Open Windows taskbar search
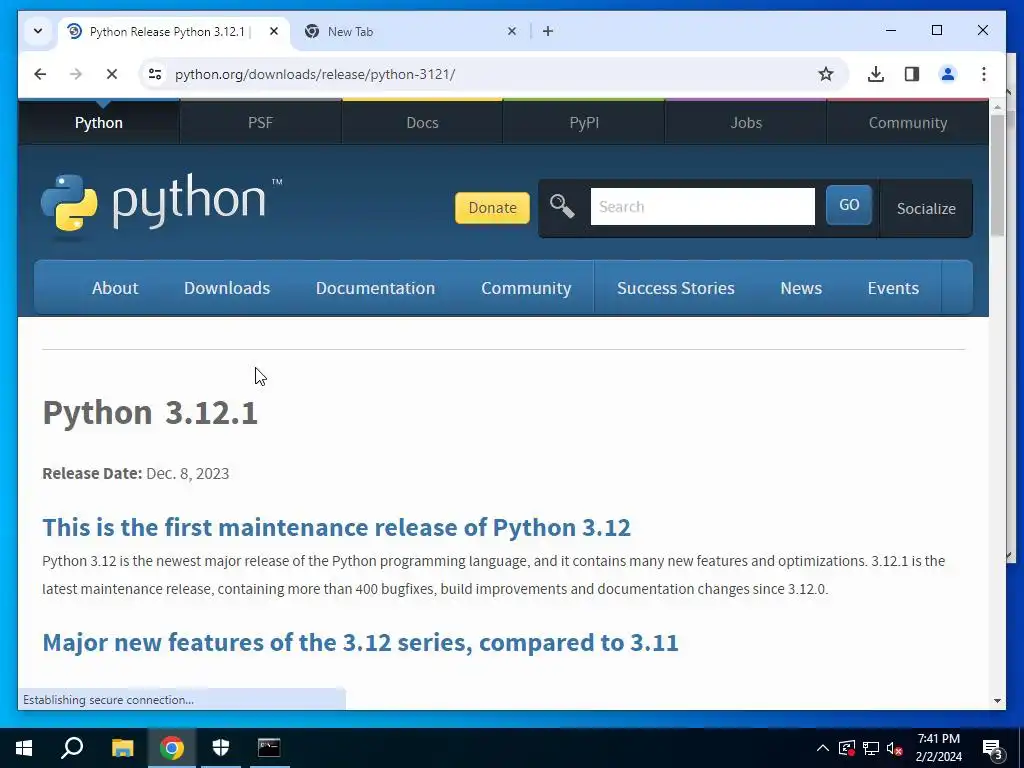The image size is (1024, 768). coord(72,748)
